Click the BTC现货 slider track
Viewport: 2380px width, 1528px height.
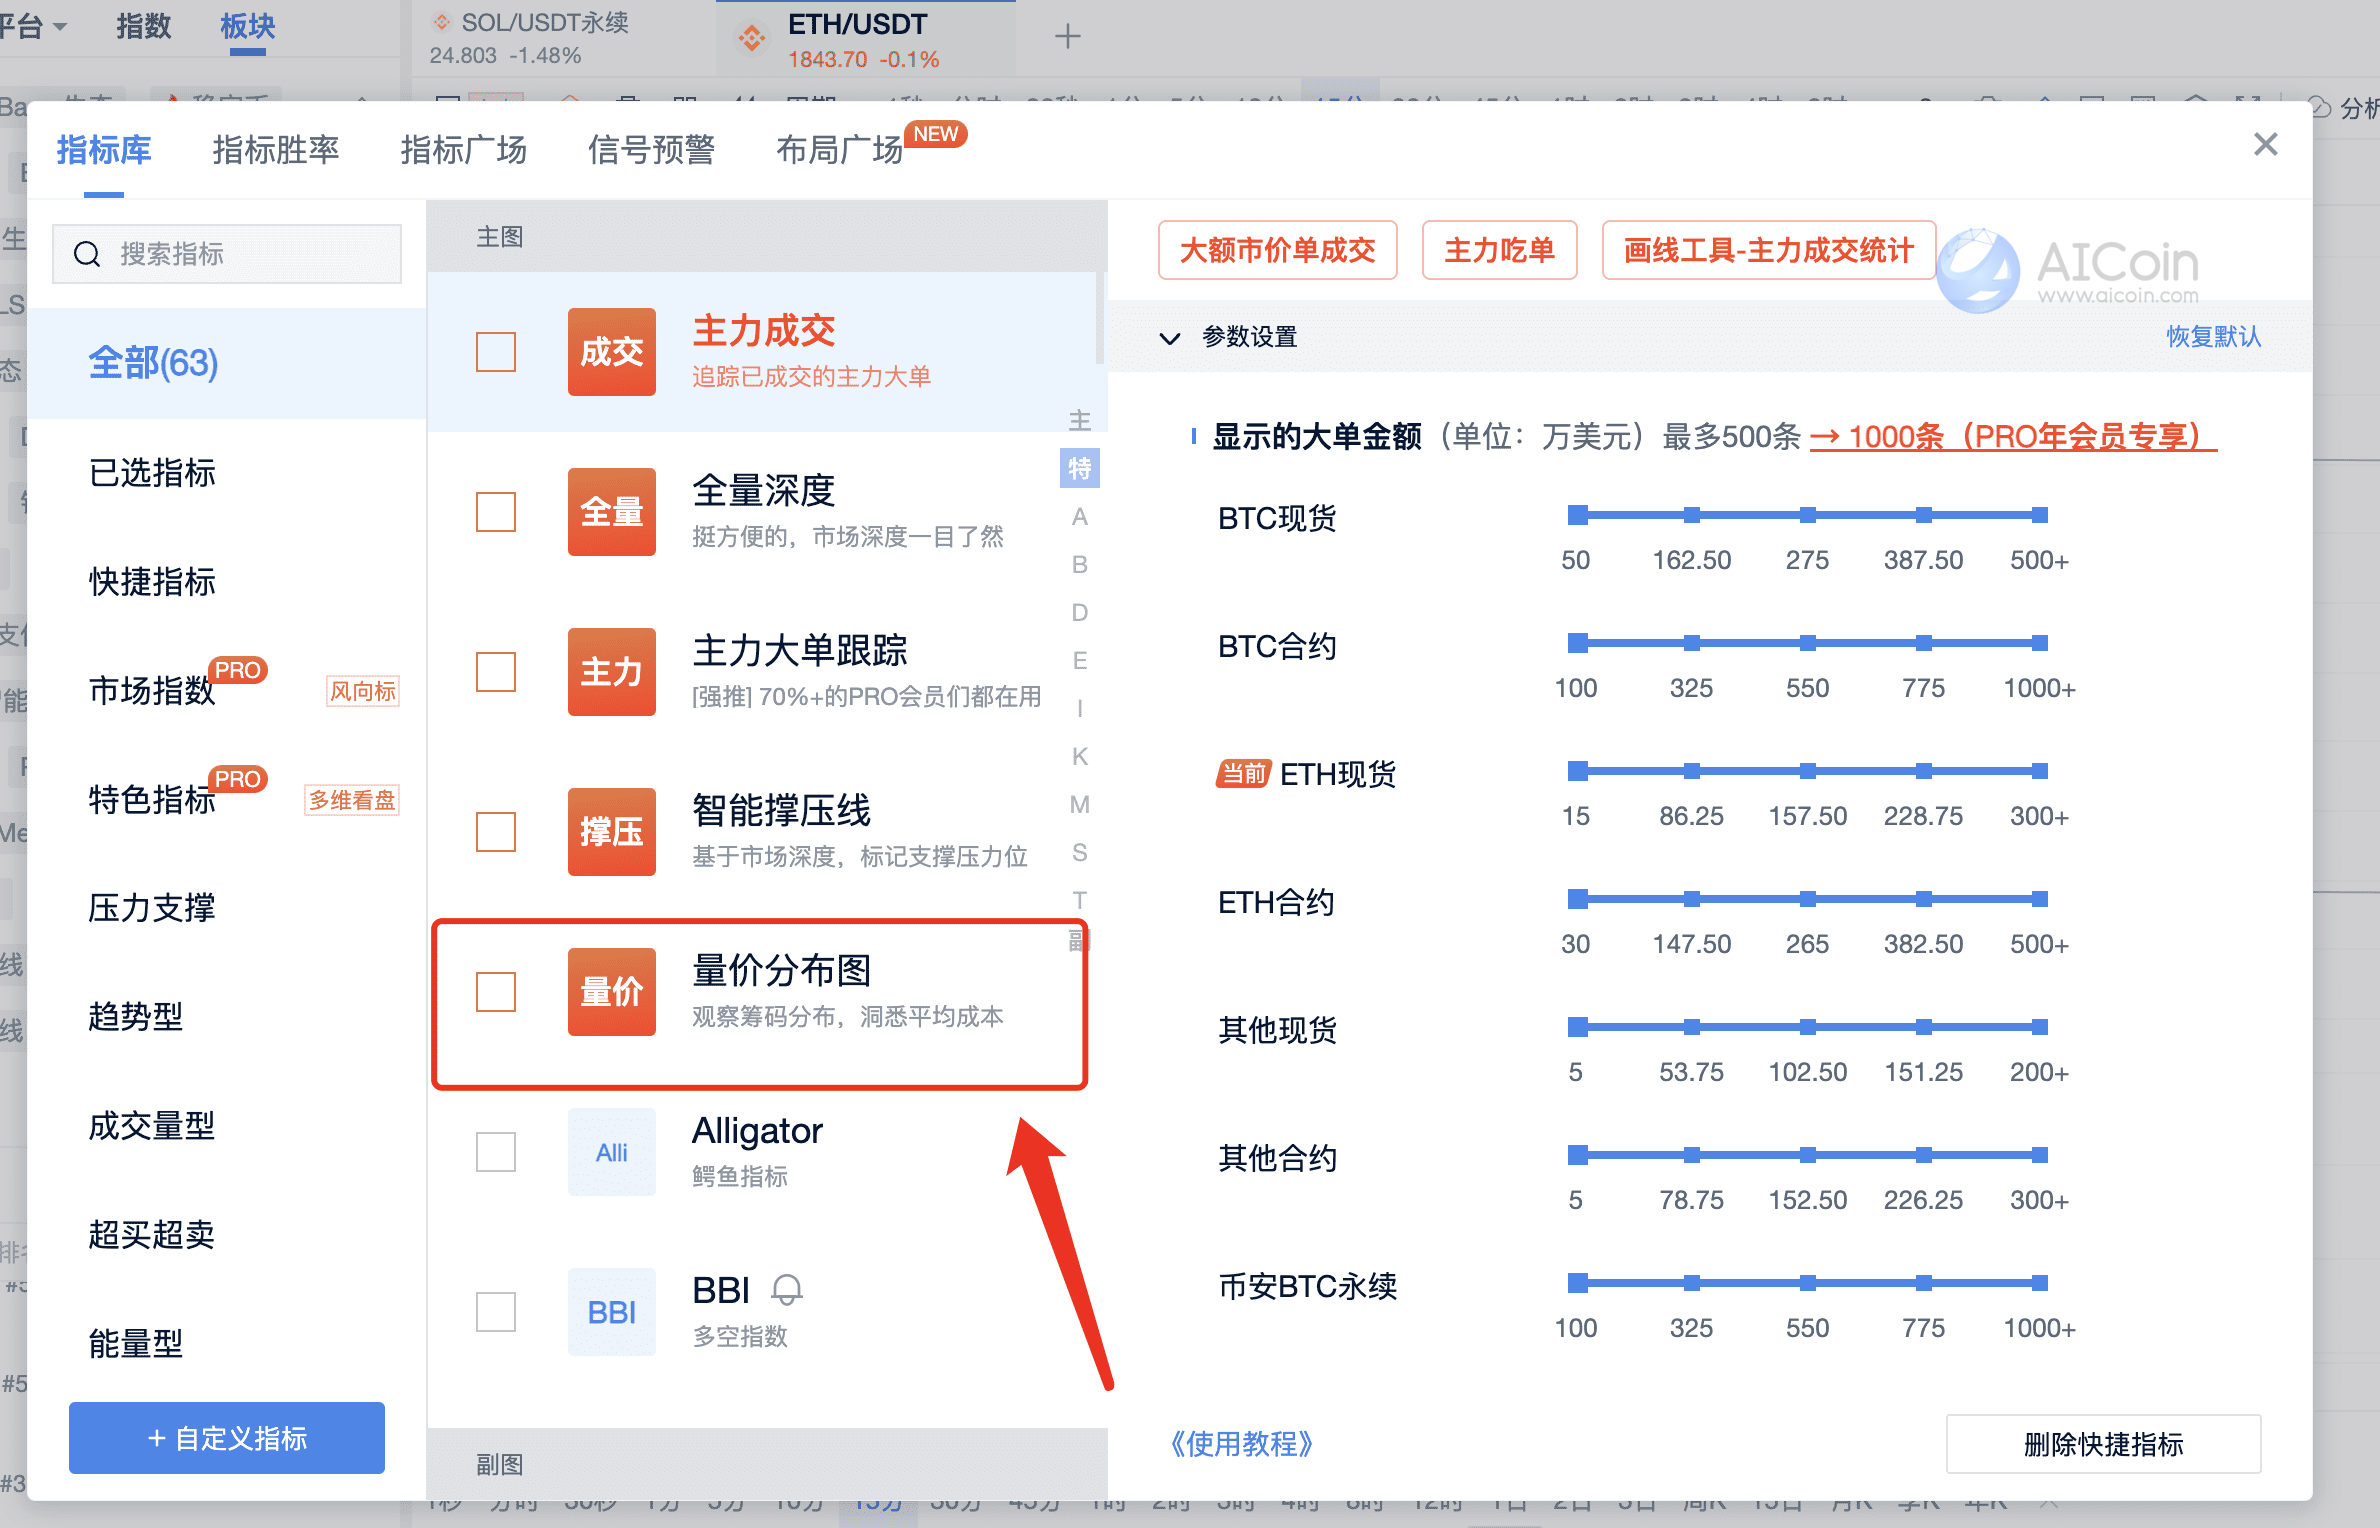pyautogui.click(x=1807, y=515)
